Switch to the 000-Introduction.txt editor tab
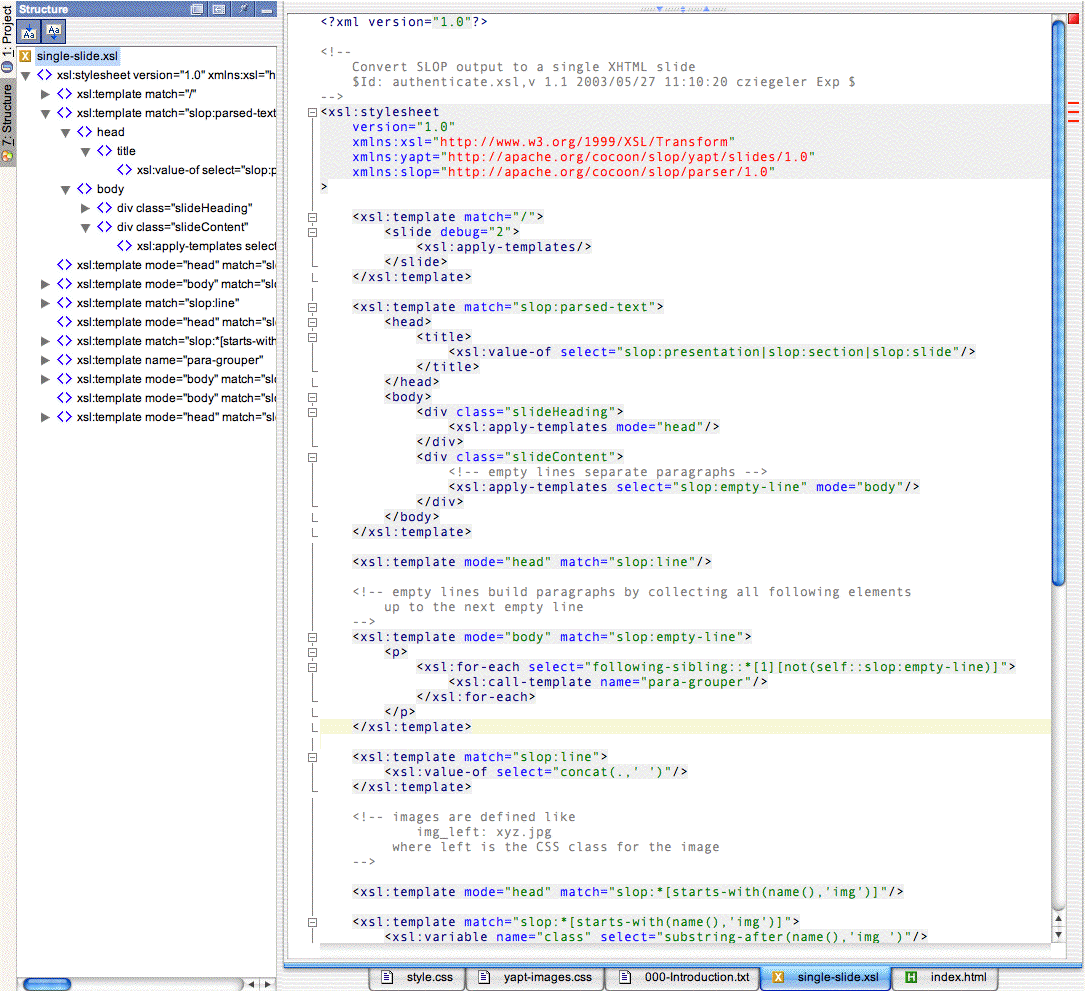This screenshot has width=1085, height=991. [x=683, y=977]
